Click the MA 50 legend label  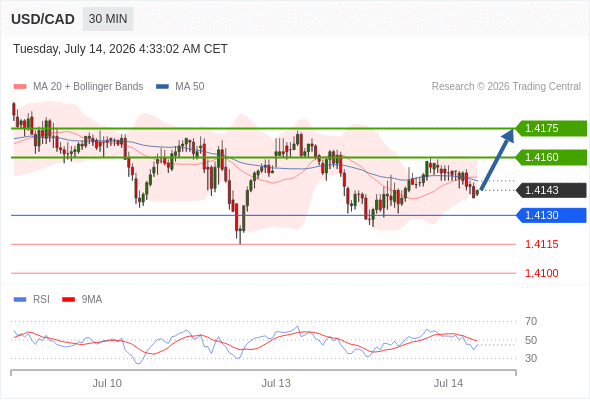coord(190,87)
